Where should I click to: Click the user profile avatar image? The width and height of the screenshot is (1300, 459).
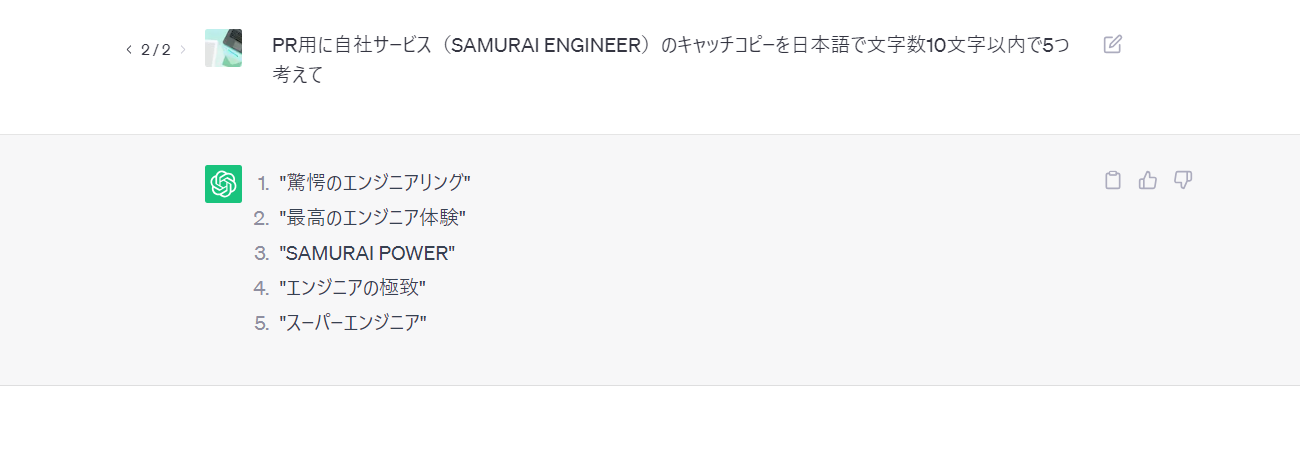pos(223,48)
